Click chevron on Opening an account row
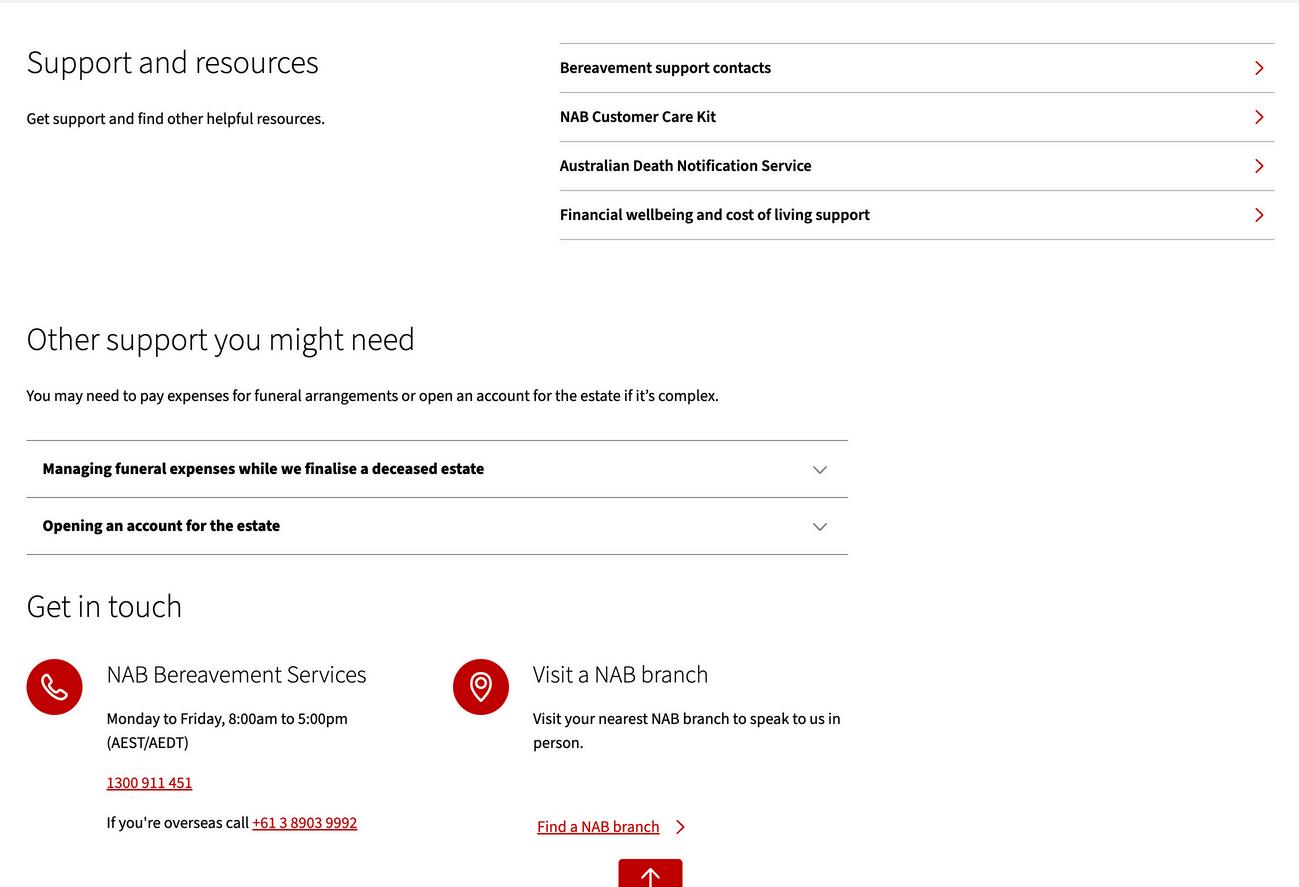Image resolution: width=1299 pixels, height=887 pixels. click(x=820, y=527)
